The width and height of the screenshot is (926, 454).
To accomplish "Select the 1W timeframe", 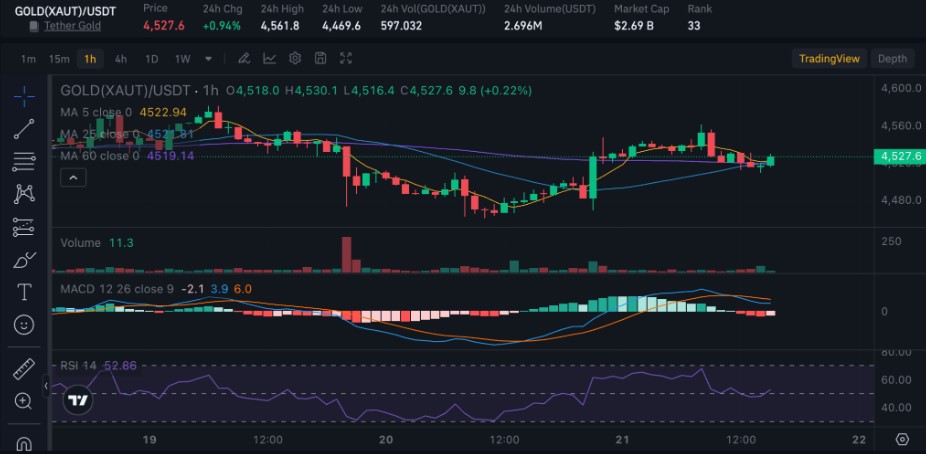I will point(182,59).
